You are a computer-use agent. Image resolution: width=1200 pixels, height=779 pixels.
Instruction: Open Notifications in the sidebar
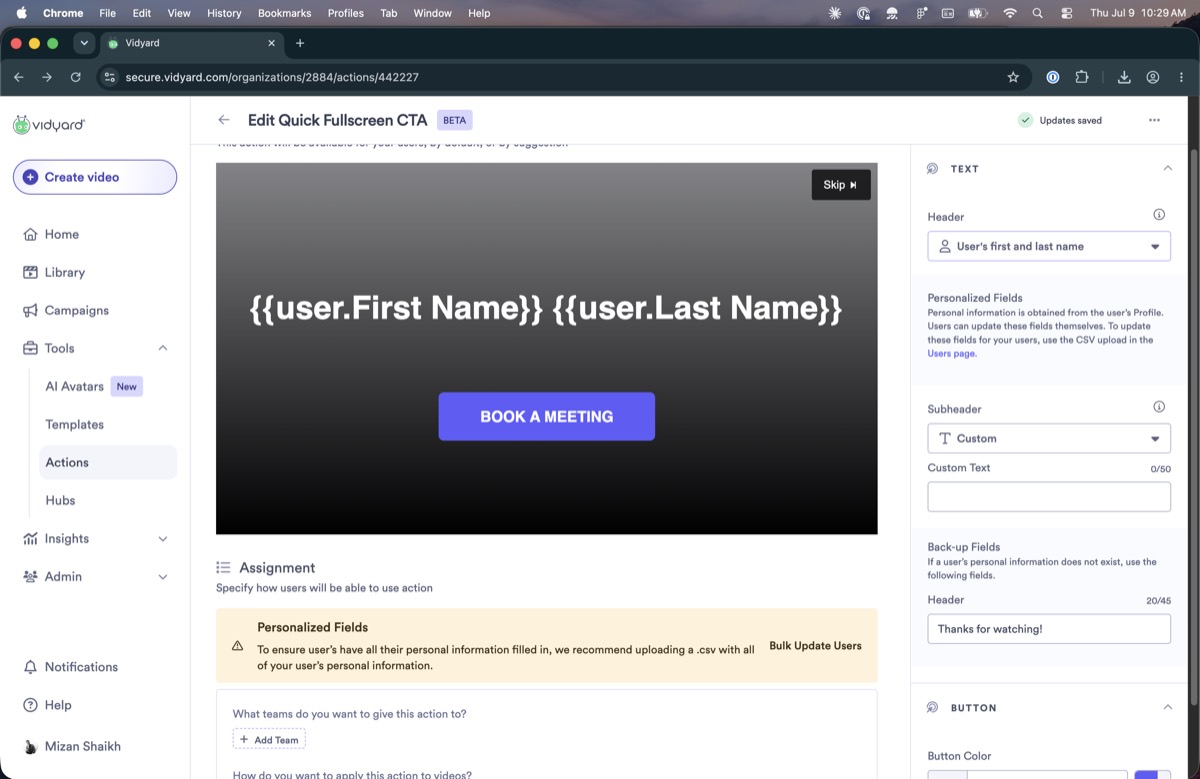[70, 667]
